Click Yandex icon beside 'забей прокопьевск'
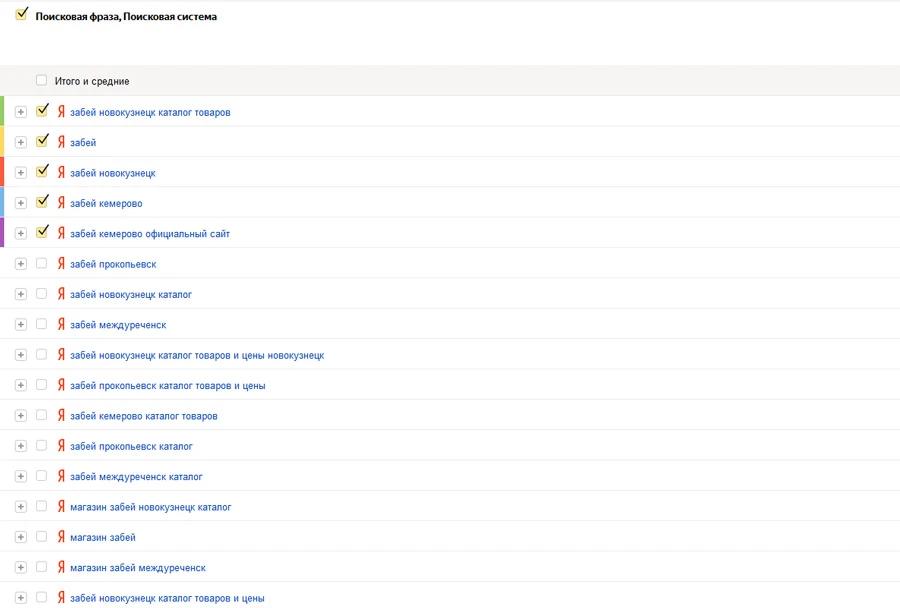Viewport: 900px width, 608px height. pos(61,264)
